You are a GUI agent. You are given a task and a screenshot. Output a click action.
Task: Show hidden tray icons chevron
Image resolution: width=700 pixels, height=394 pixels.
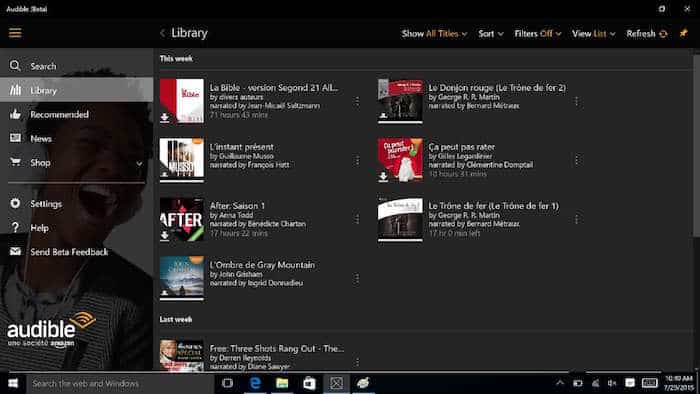560,383
